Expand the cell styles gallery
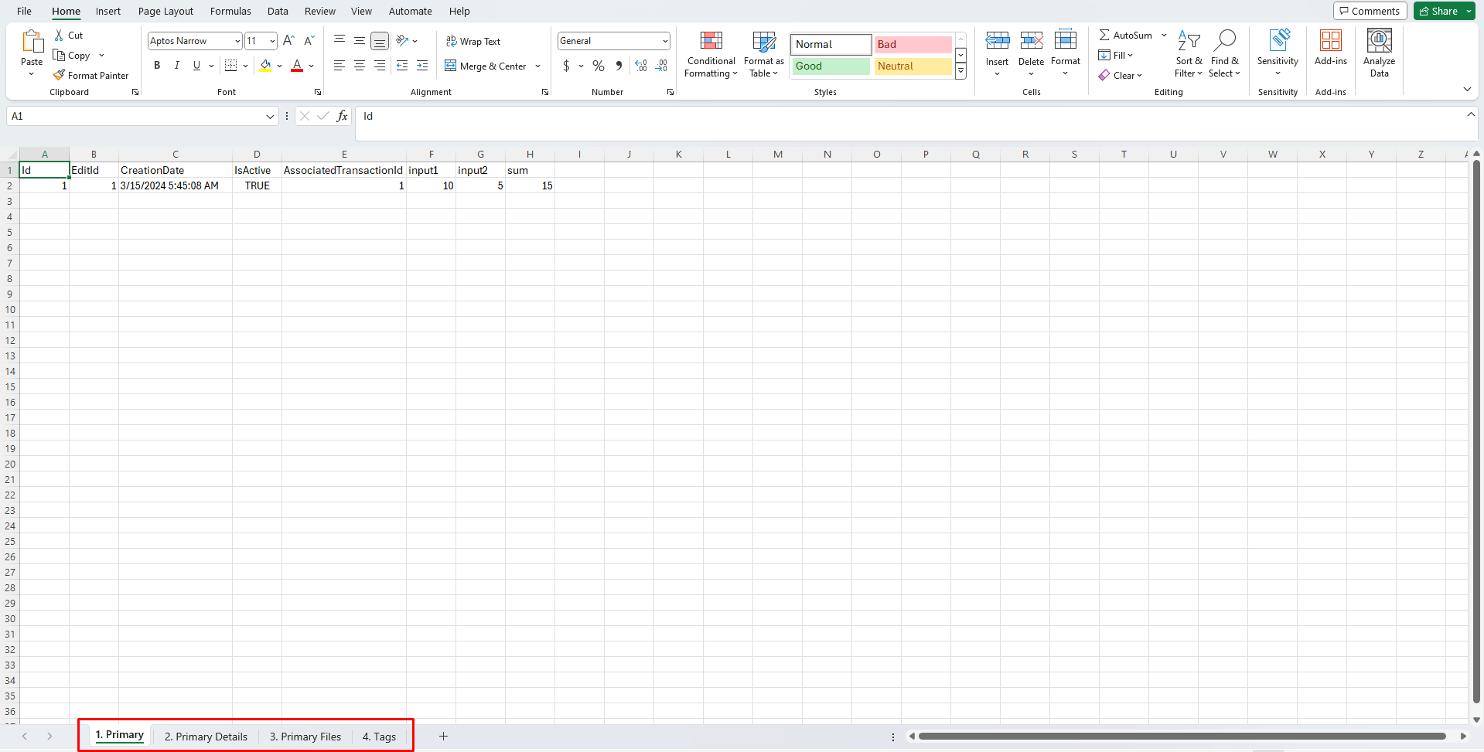Viewport: 1484px width, 752px height. click(961, 72)
